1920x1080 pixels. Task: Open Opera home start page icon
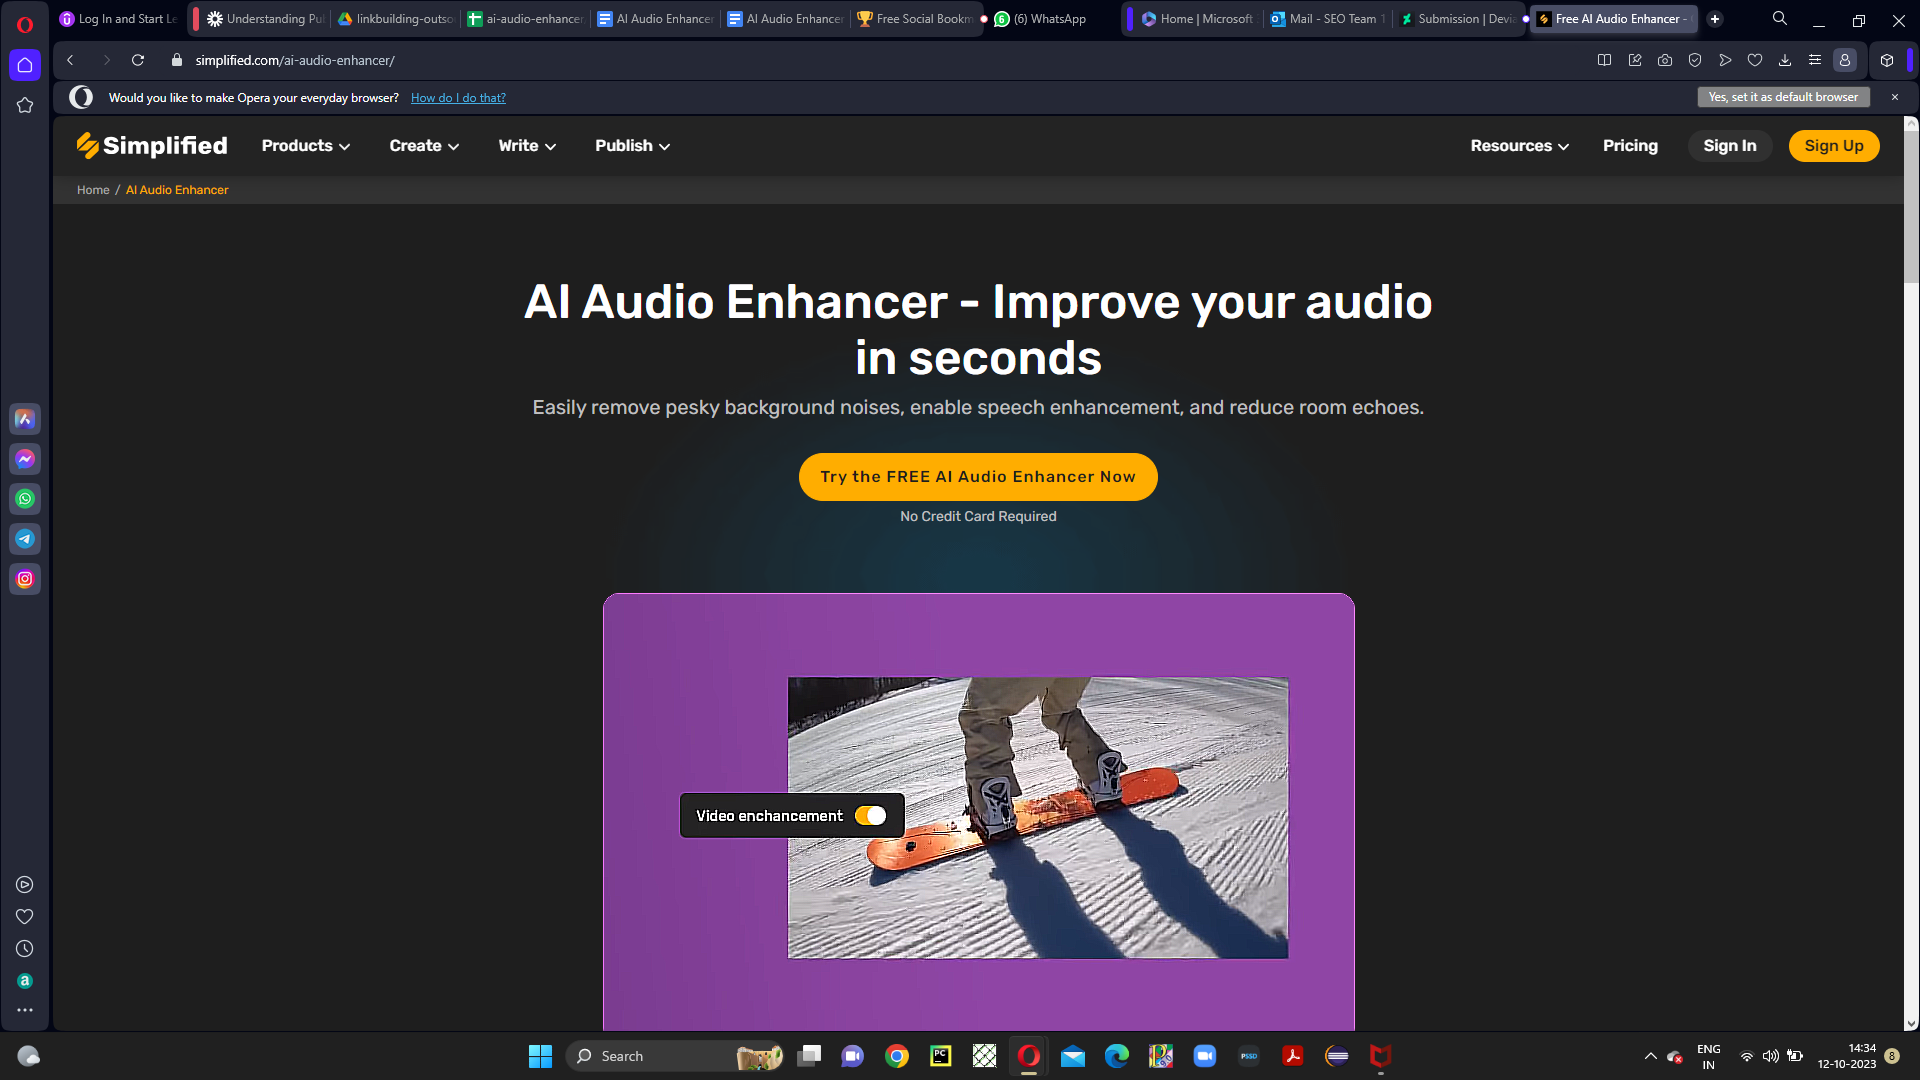pyautogui.click(x=25, y=65)
